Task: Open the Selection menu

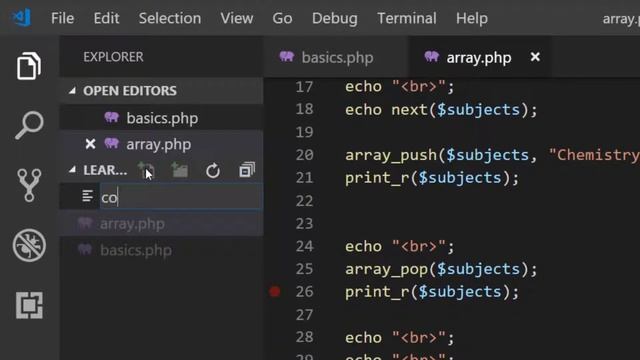Action: (170, 18)
